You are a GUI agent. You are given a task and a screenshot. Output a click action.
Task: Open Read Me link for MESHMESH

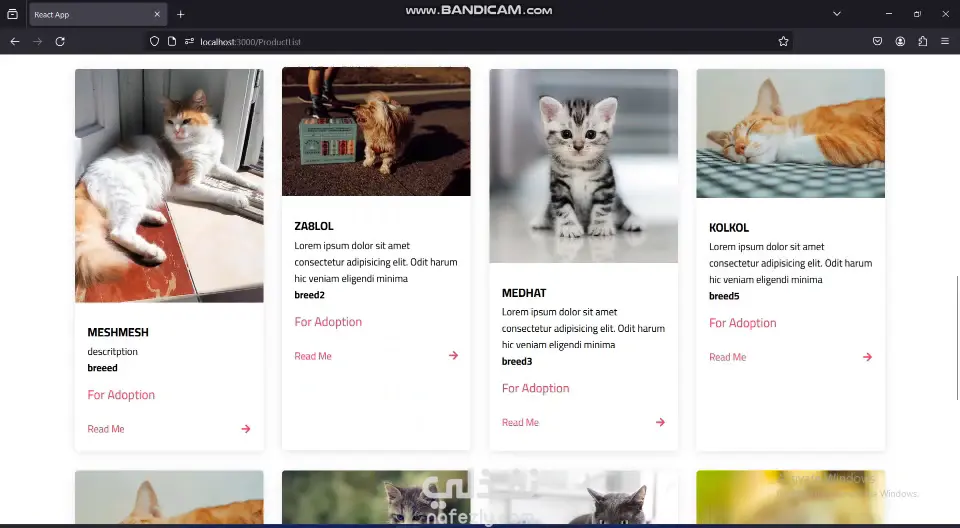tap(106, 429)
